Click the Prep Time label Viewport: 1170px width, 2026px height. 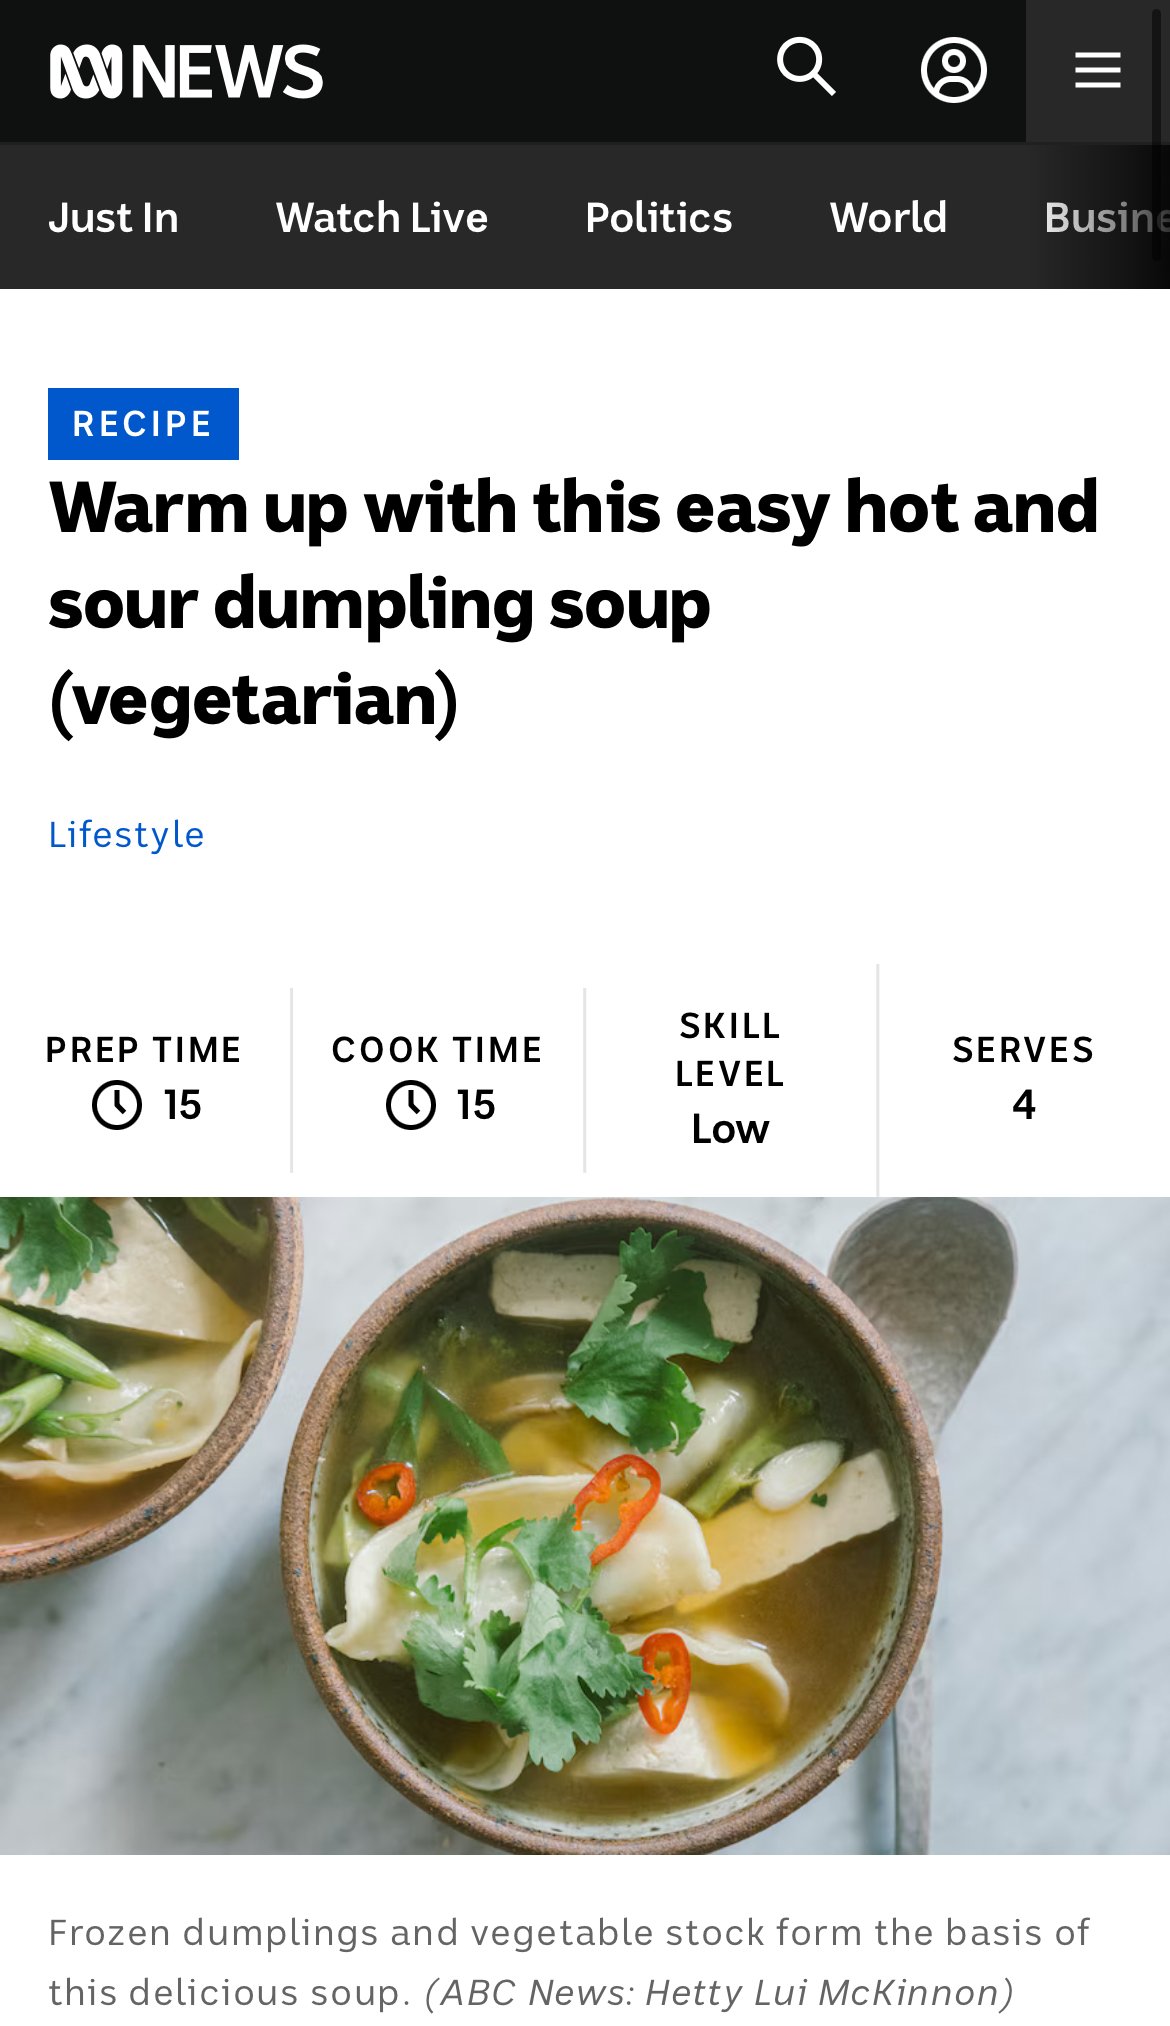pyautogui.click(x=144, y=1050)
